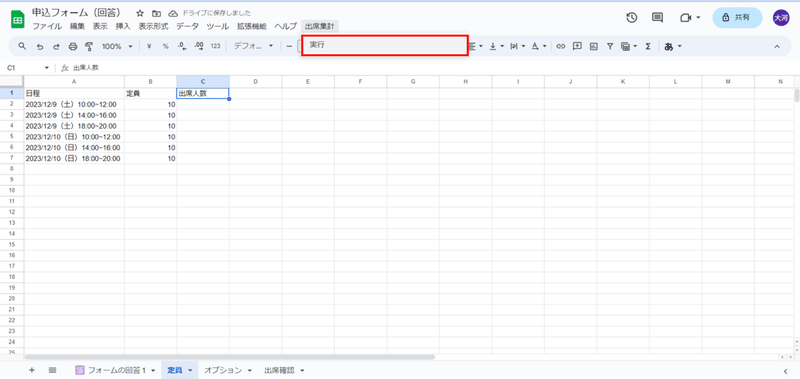This screenshot has width=800, height=379.
Task: Star the 申込フォーム document
Action: pyautogui.click(x=140, y=13)
